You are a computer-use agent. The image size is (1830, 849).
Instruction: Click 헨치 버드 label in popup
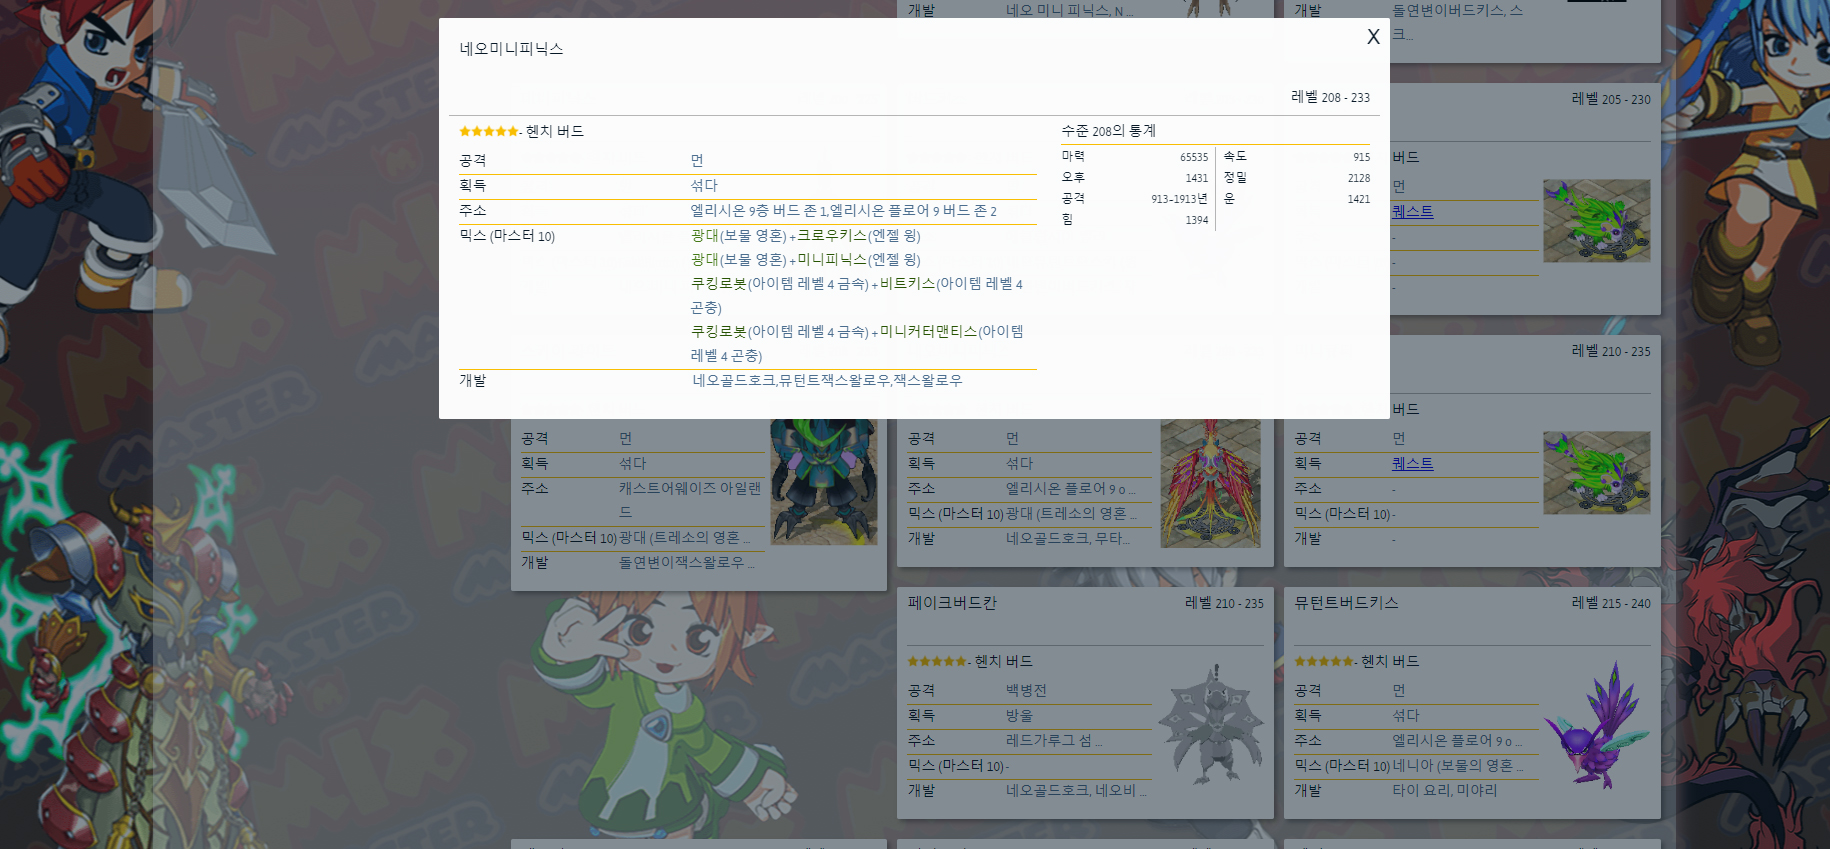pos(555,131)
